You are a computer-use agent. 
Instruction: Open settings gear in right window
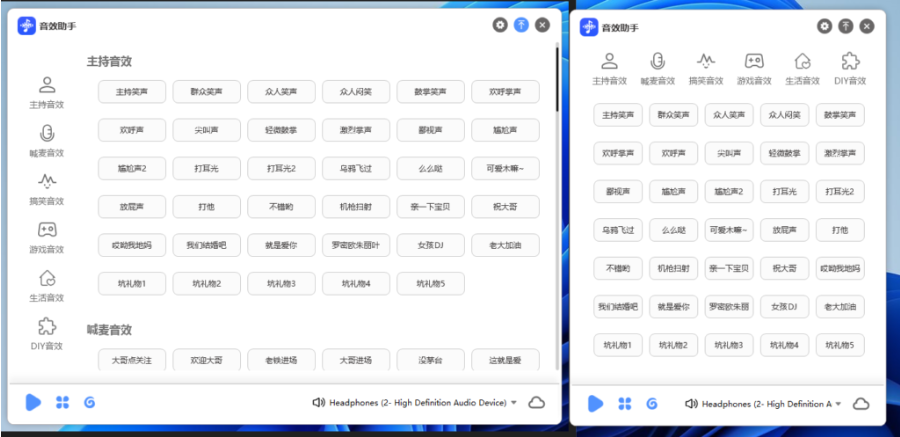[824, 26]
